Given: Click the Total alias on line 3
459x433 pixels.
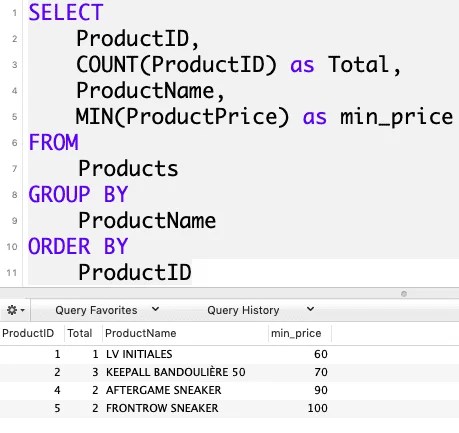Looking at the screenshot, I should pos(358,64).
